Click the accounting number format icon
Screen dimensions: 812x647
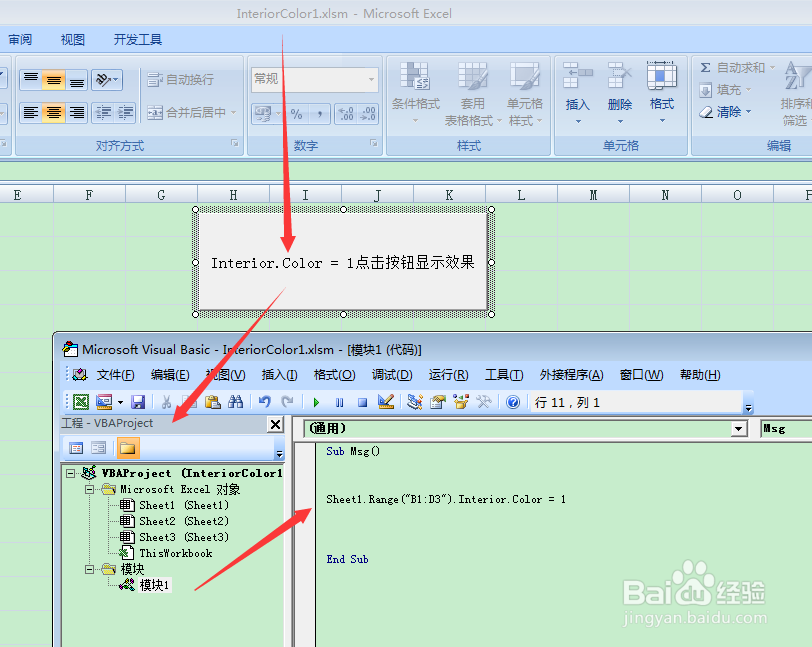pos(264,113)
